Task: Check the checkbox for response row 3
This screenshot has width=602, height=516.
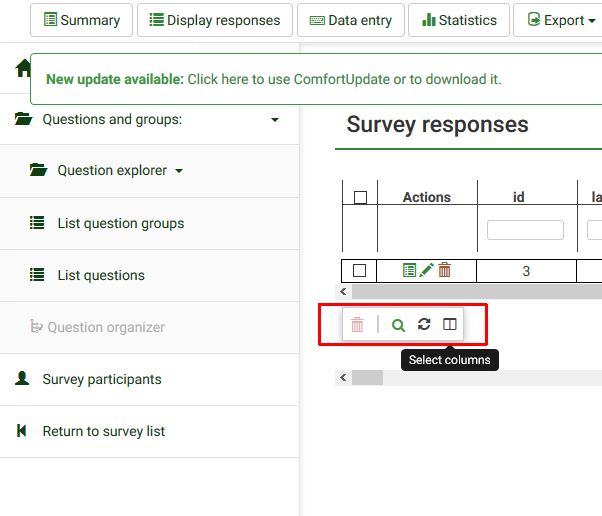Action: coord(360,270)
